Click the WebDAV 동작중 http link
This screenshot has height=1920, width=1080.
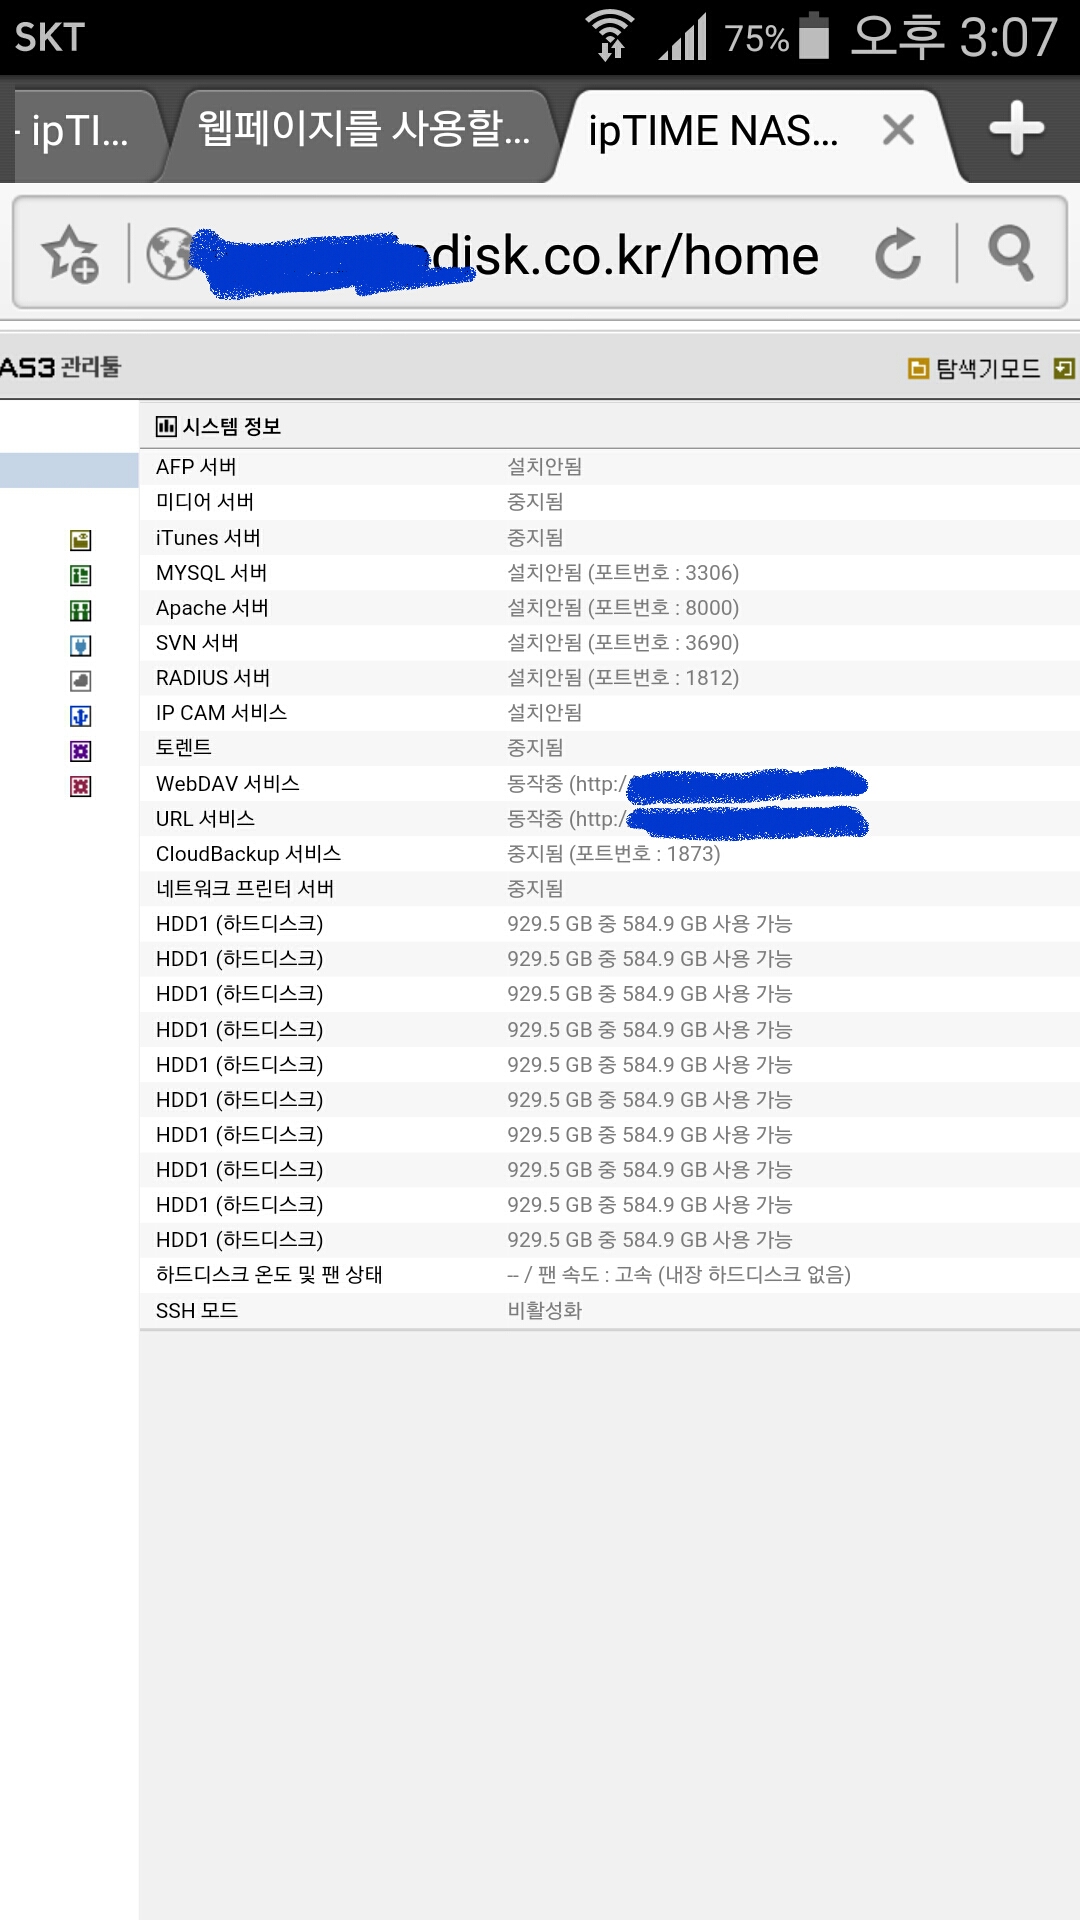[x=687, y=784]
